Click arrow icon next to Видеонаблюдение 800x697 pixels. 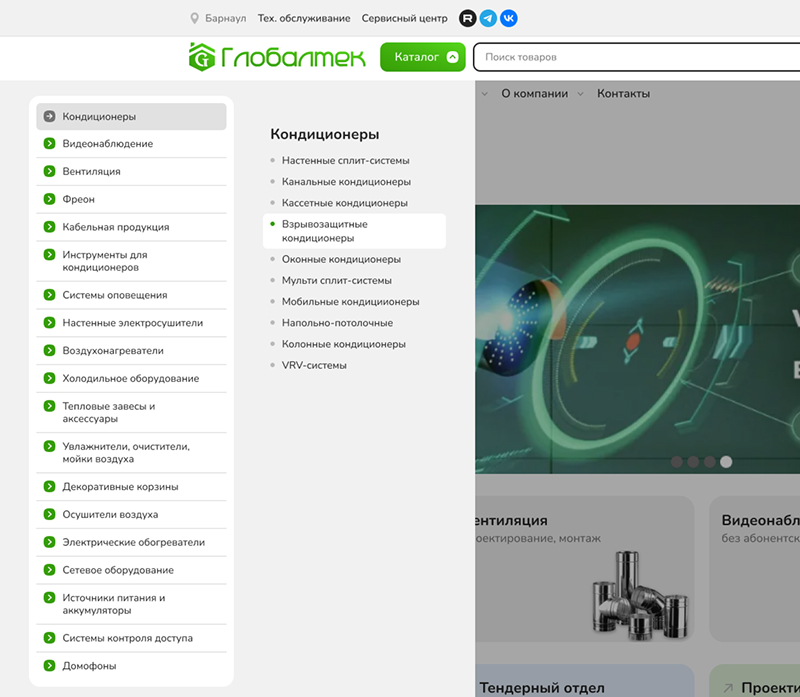[x=49, y=144]
